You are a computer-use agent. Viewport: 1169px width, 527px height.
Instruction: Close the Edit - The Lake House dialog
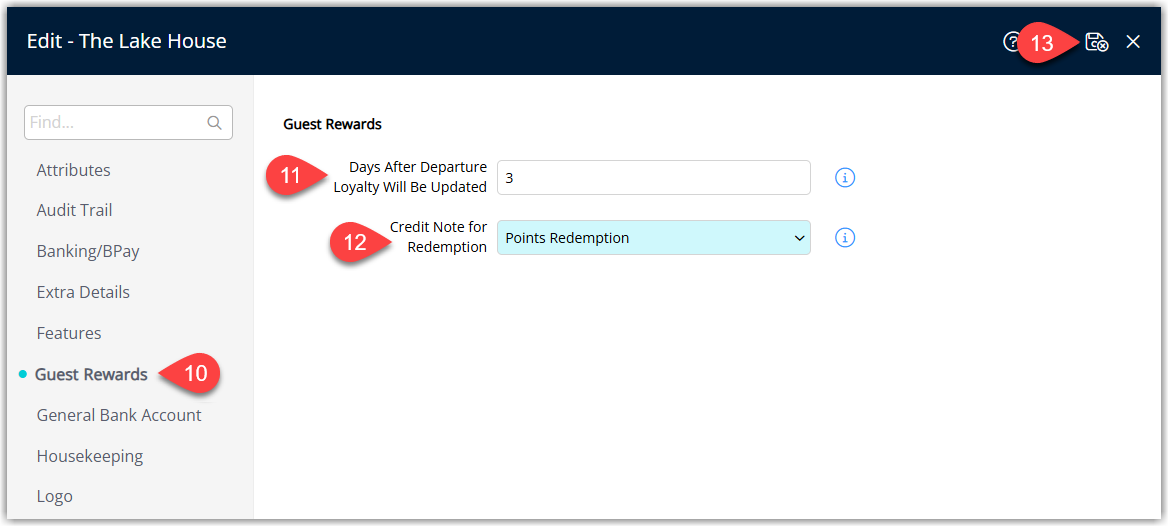tap(1133, 42)
